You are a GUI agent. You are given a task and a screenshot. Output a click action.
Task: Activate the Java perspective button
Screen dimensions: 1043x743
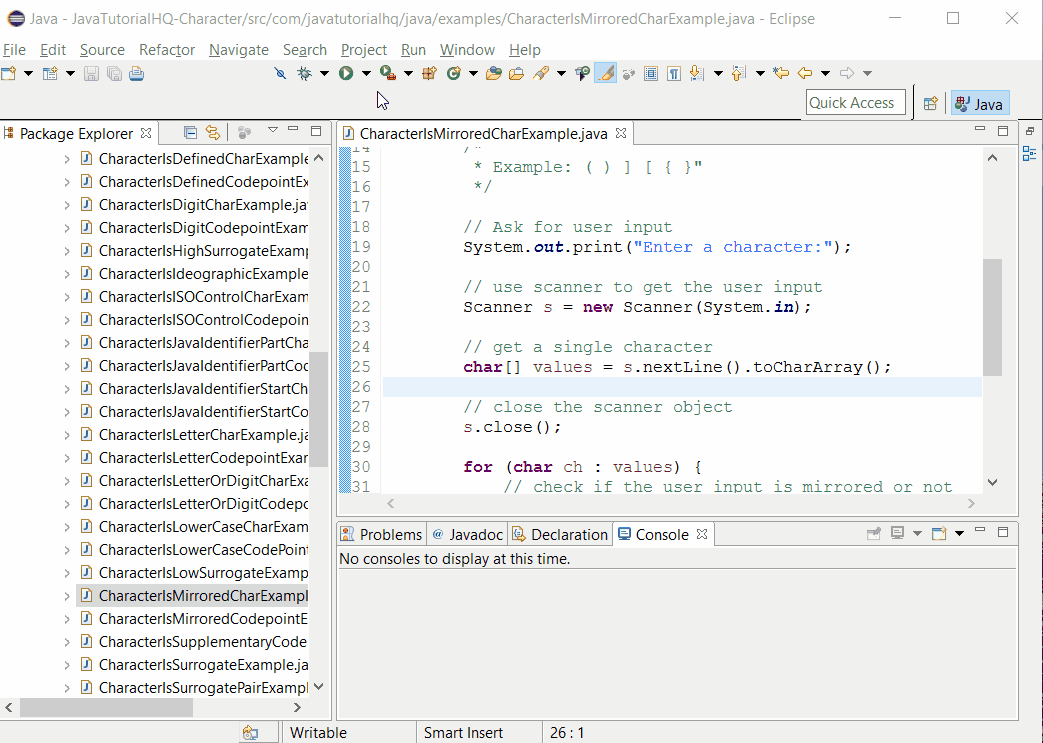pos(979,103)
